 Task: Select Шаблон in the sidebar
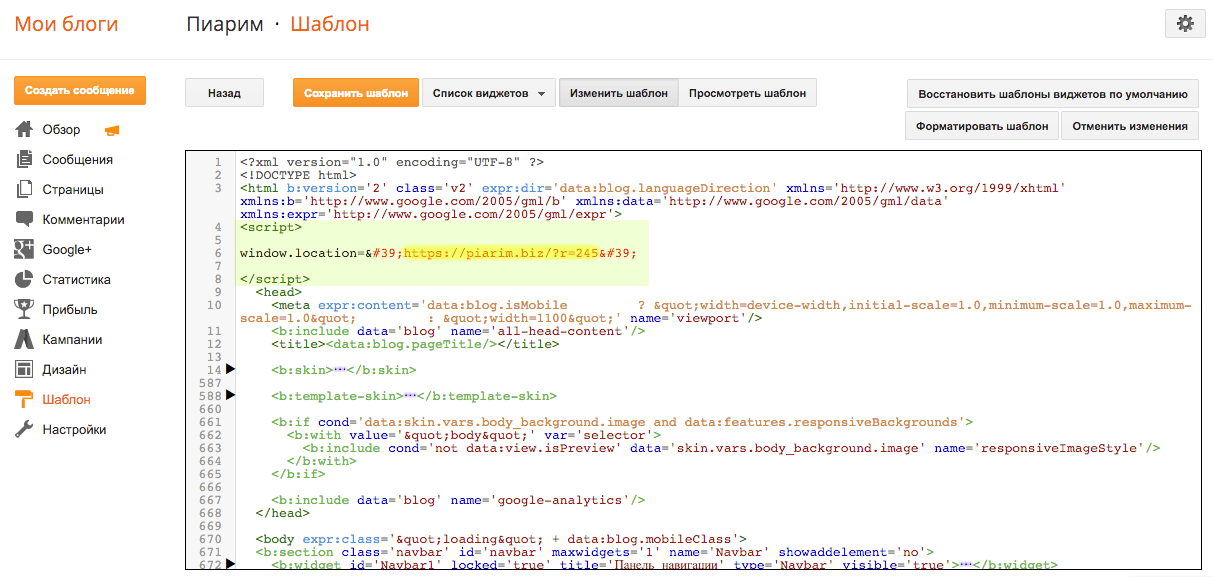coord(67,400)
